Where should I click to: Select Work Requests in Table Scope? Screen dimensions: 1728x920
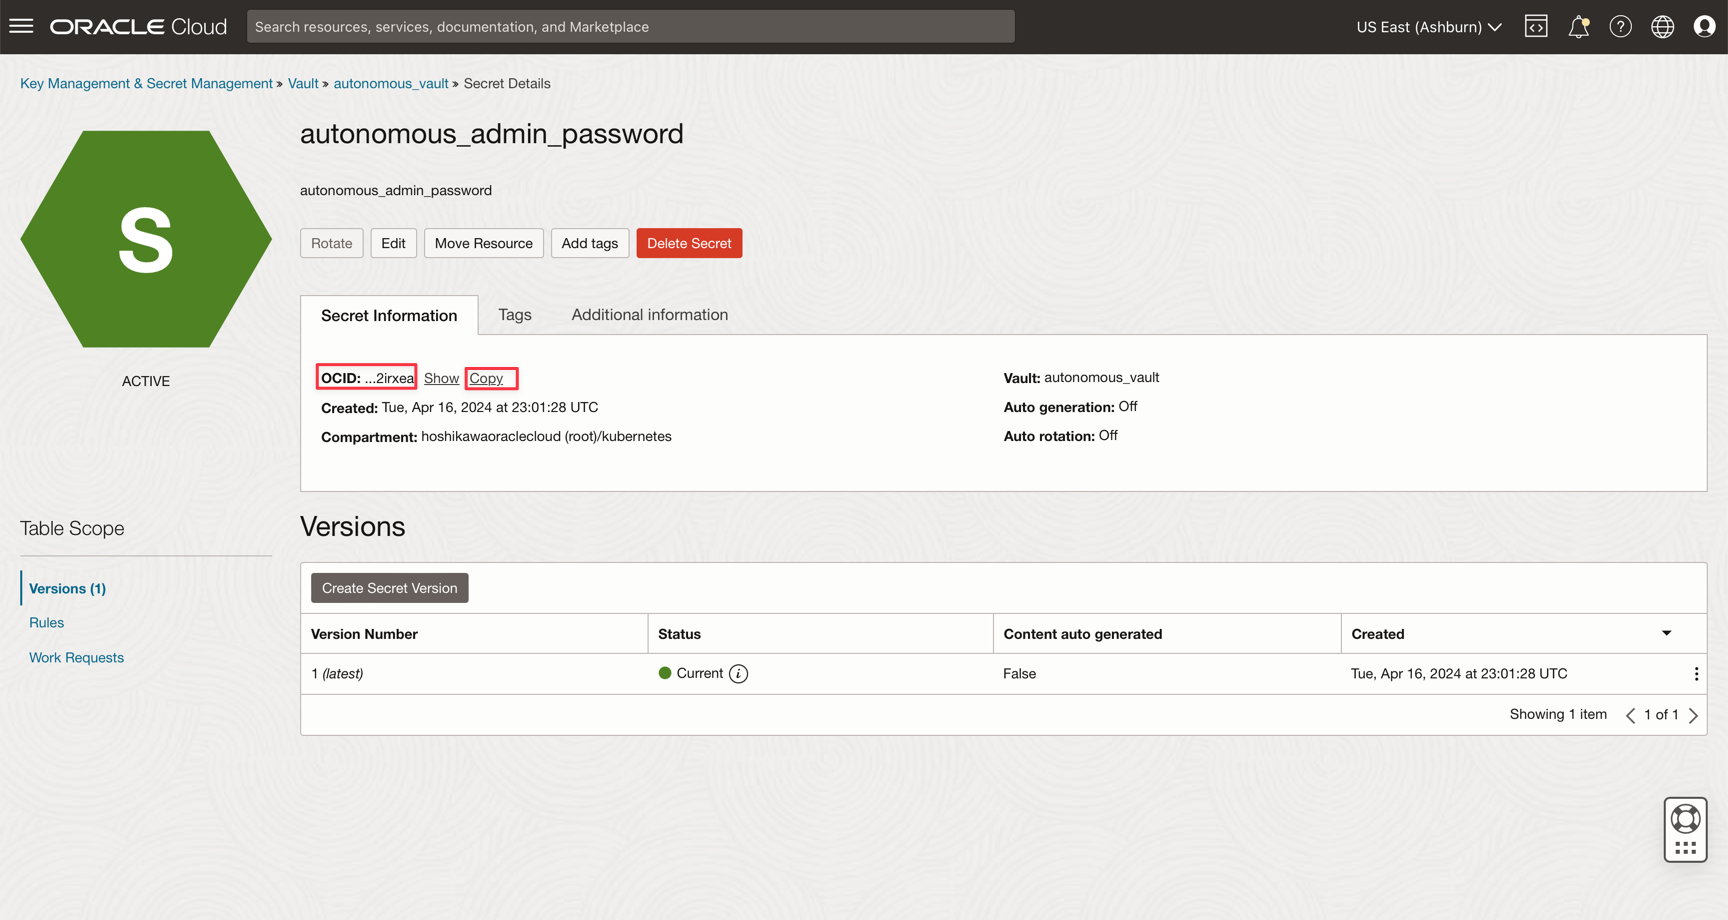click(x=76, y=657)
